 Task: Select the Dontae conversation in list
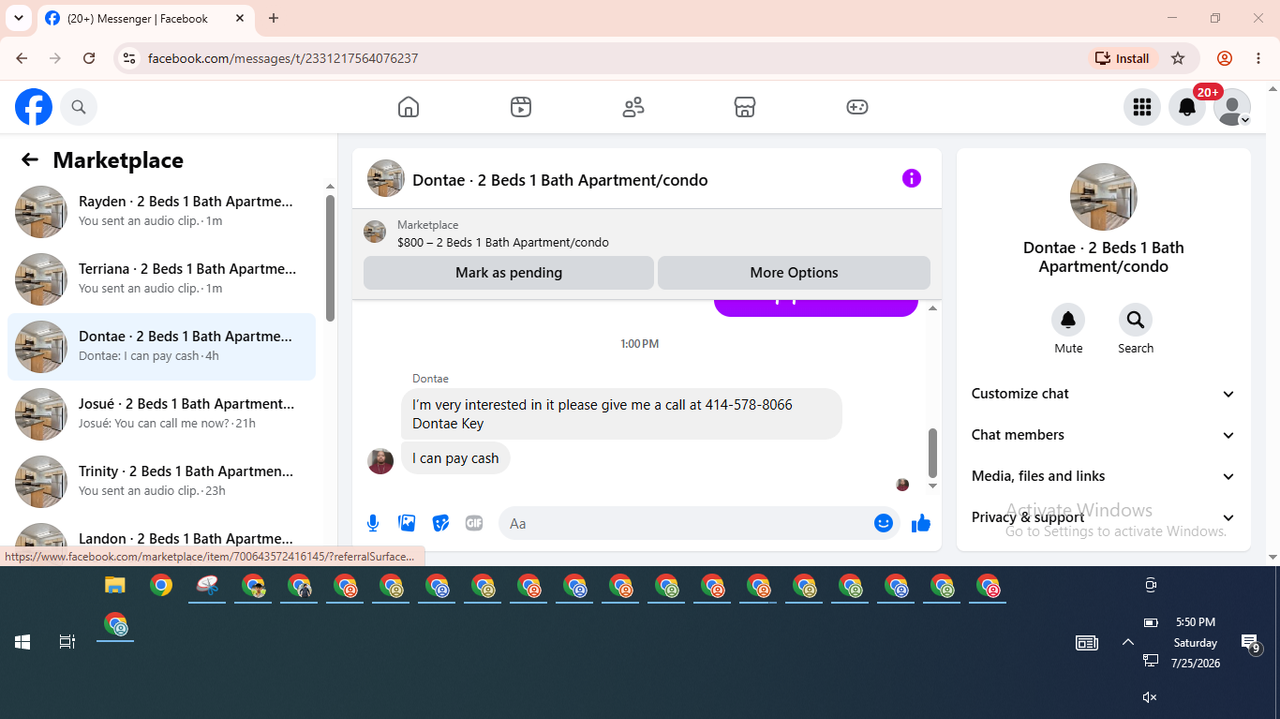[x=162, y=346]
